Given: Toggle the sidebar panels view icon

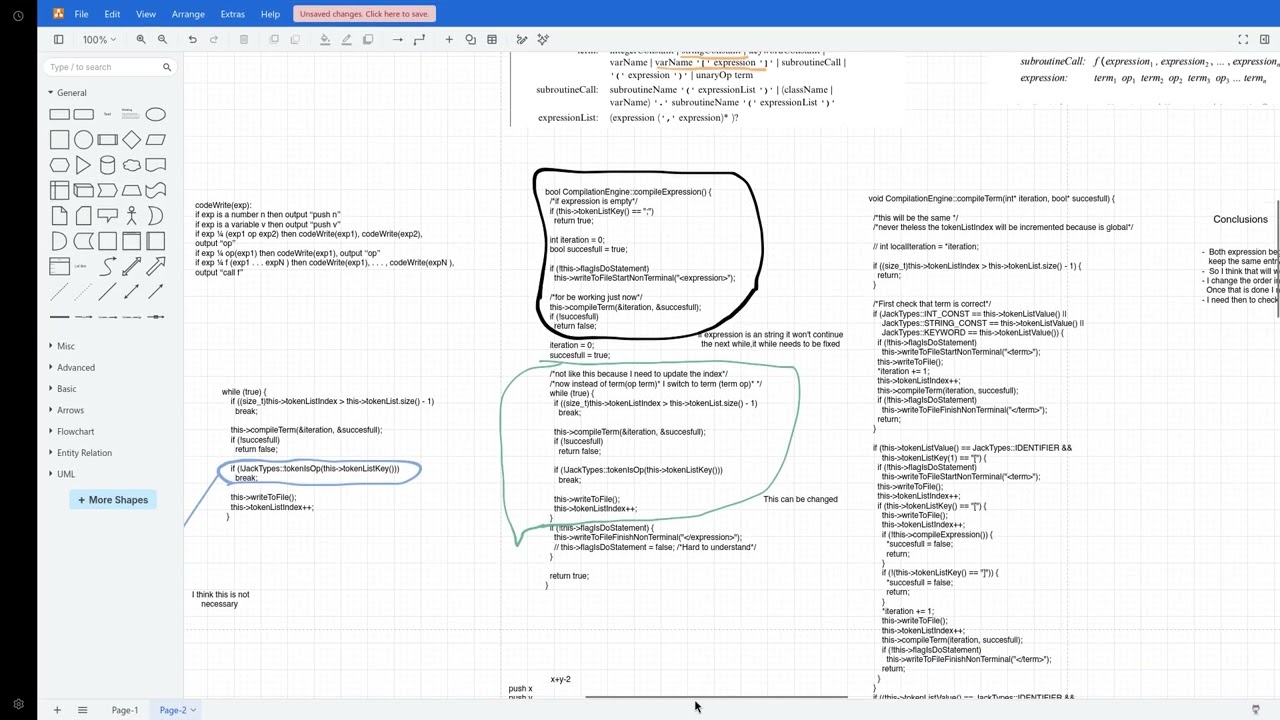Looking at the screenshot, I should pos(58,39).
